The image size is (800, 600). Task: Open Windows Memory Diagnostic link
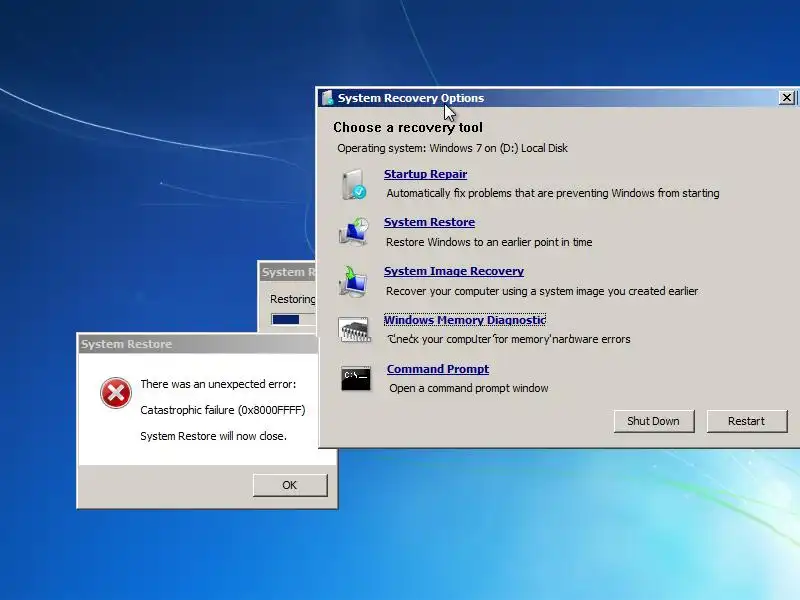pyautogui.click(x=464, y=320)
